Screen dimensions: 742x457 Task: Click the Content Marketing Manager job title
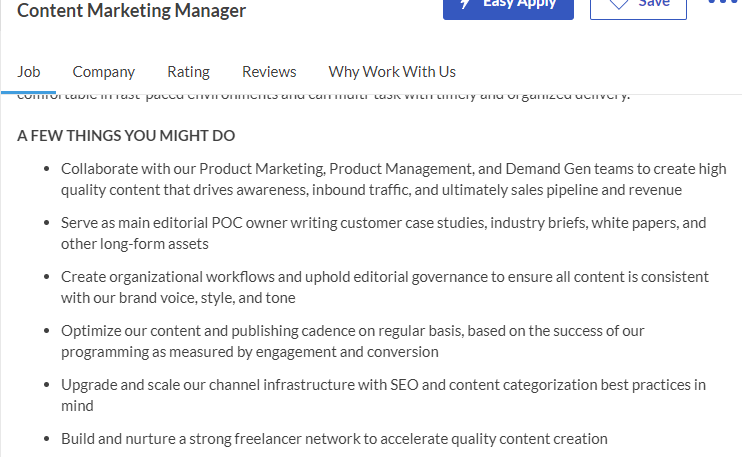click(132, 10)
